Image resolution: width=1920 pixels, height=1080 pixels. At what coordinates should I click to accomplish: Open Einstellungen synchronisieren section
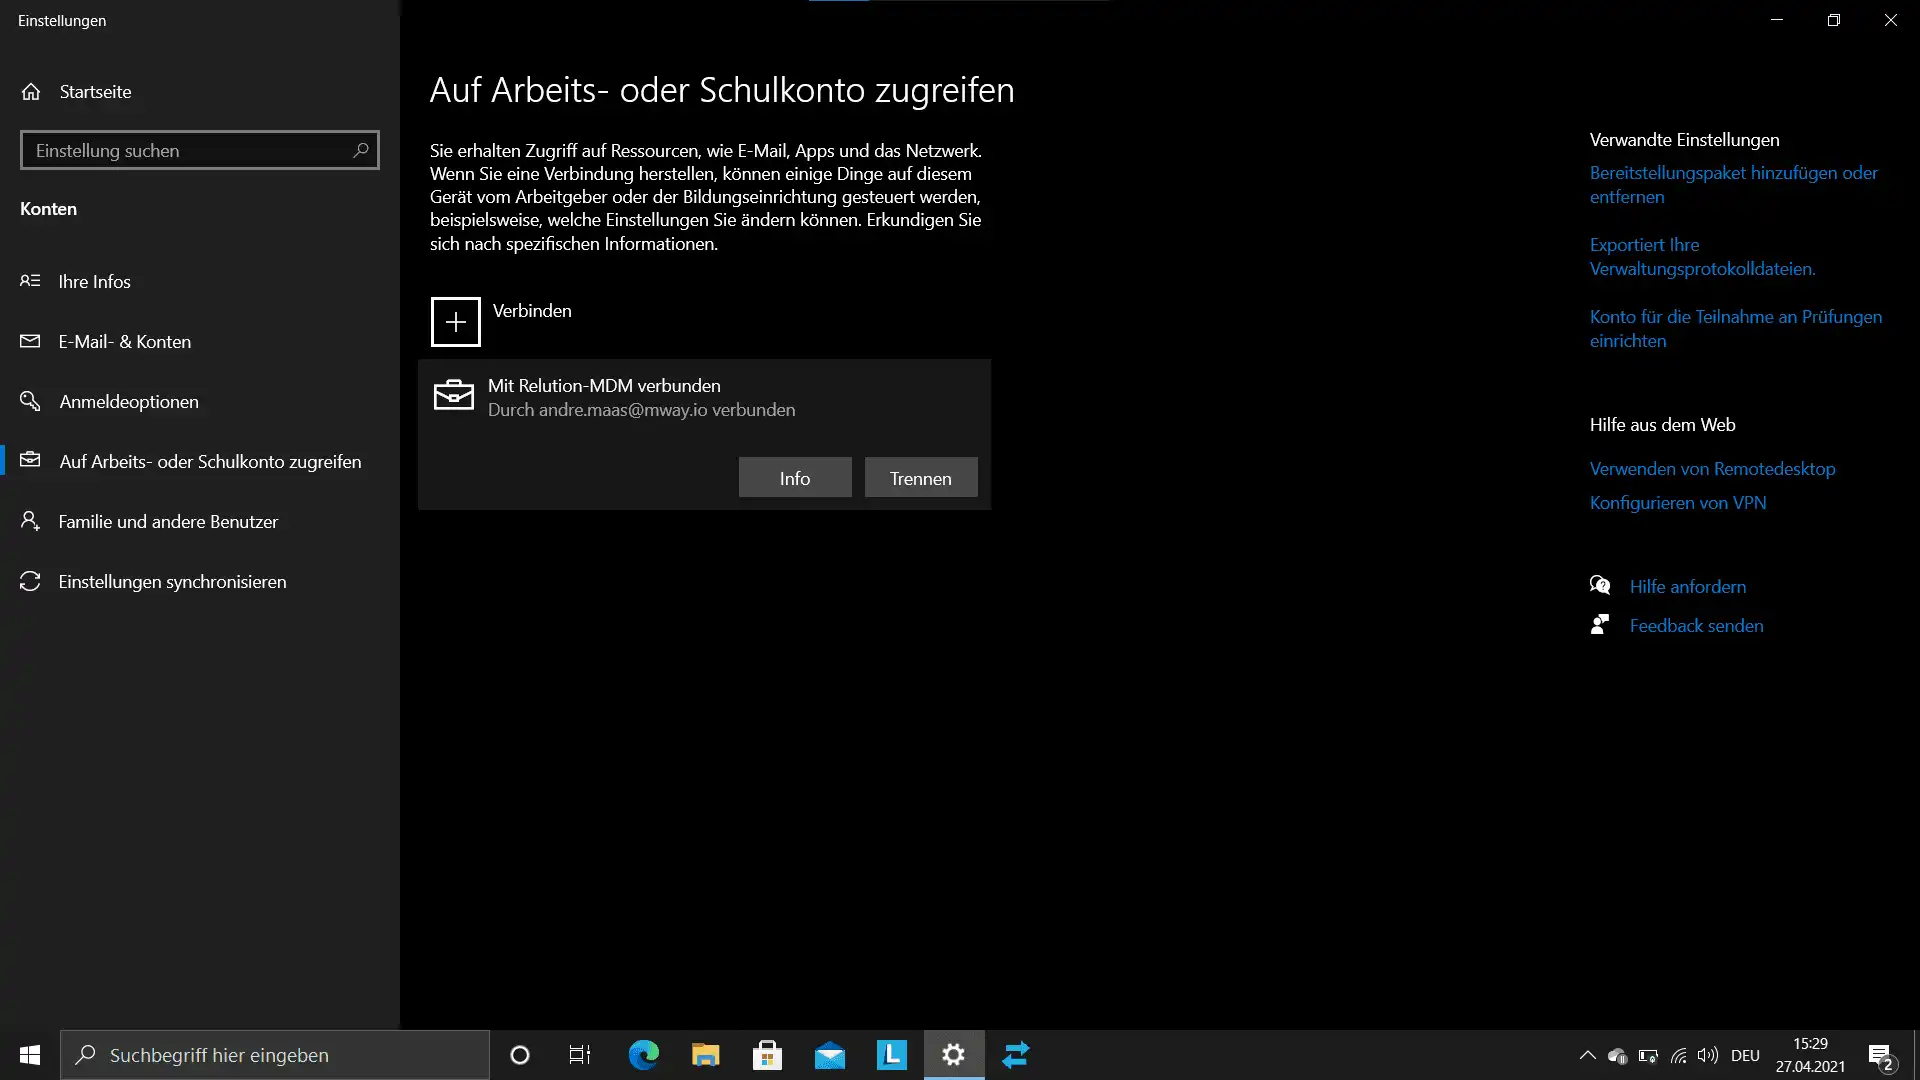coord(200,581)
